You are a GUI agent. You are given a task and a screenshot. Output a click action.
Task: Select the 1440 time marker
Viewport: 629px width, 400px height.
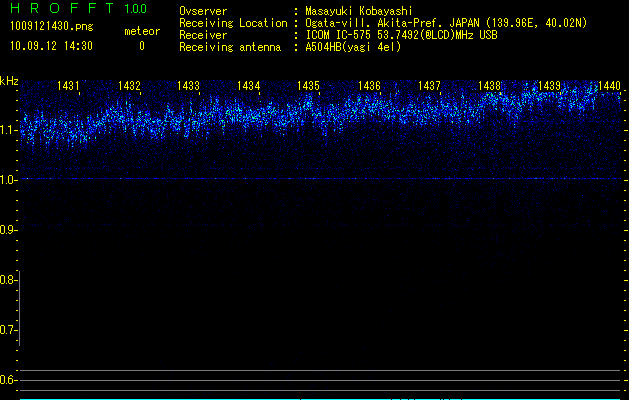coord(609,87)
